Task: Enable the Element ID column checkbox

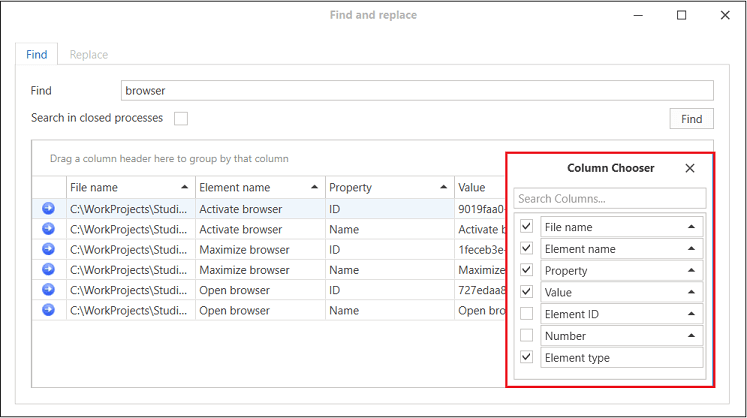Action: point(526,314)
